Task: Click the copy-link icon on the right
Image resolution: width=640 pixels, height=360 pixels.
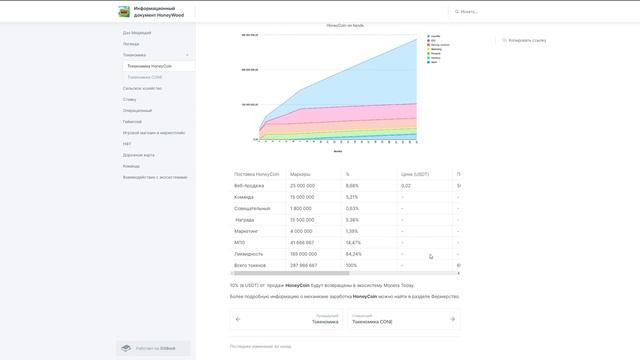Action: [504, 40]
